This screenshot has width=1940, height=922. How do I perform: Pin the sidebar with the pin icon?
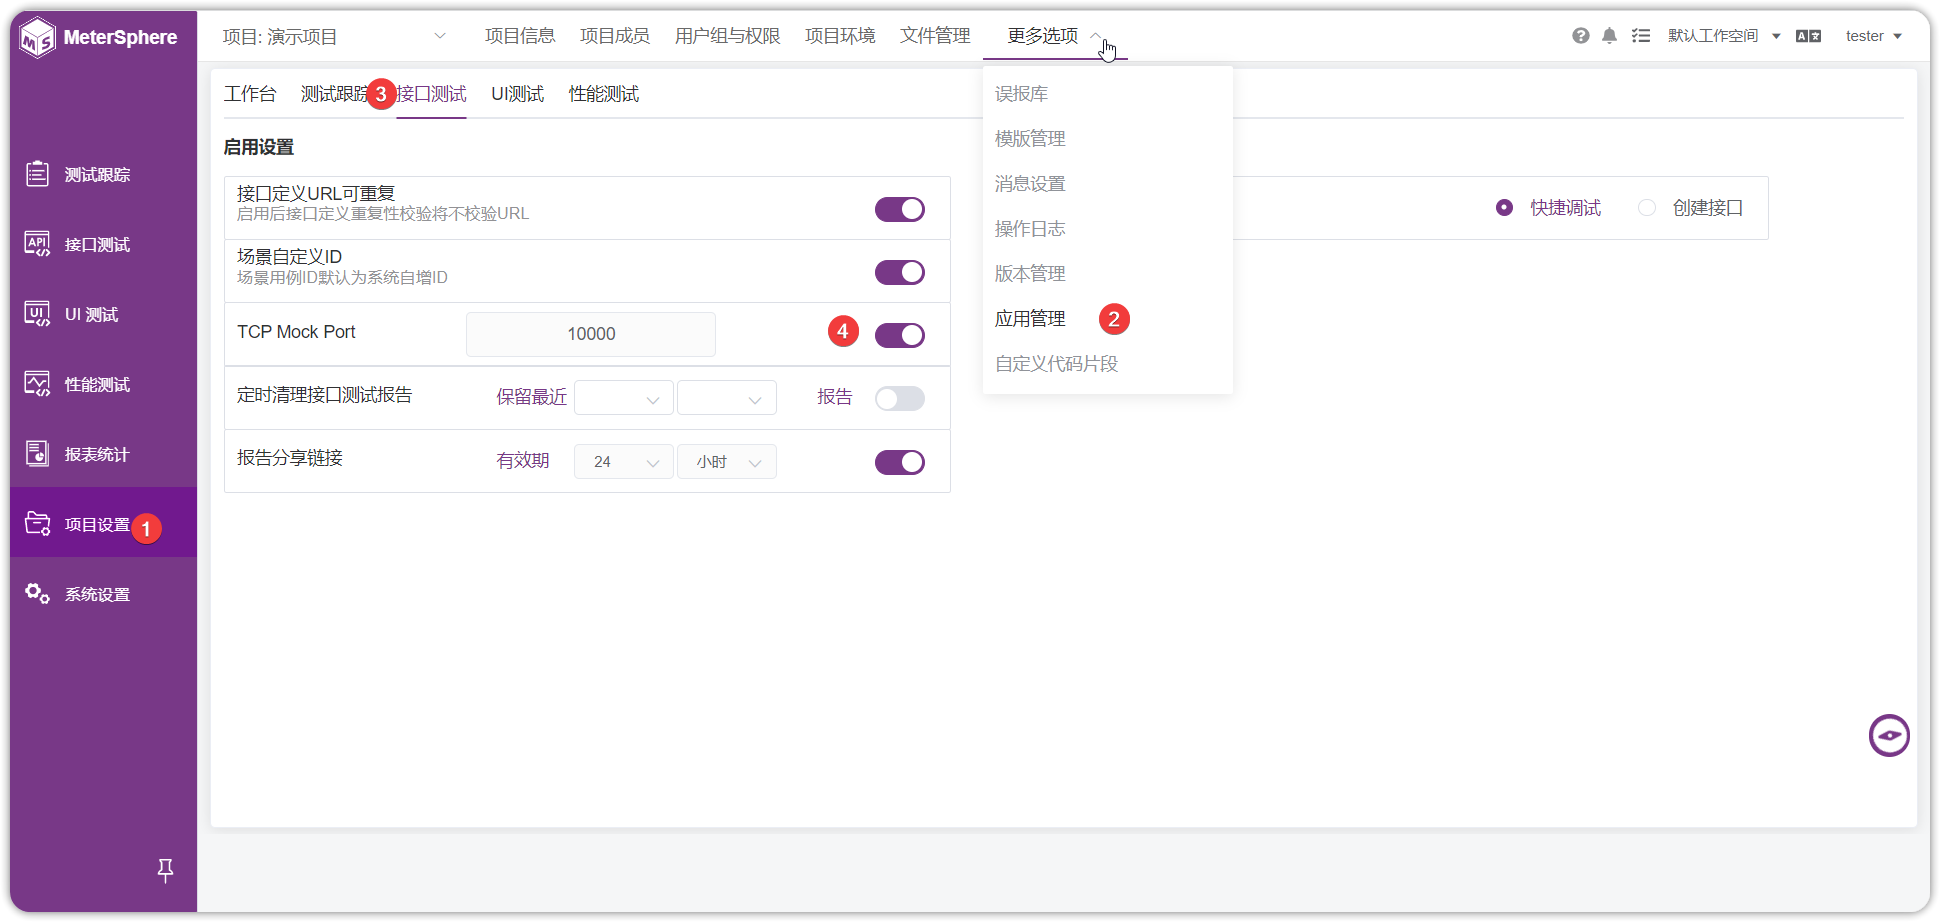click(x=166, y=871)
